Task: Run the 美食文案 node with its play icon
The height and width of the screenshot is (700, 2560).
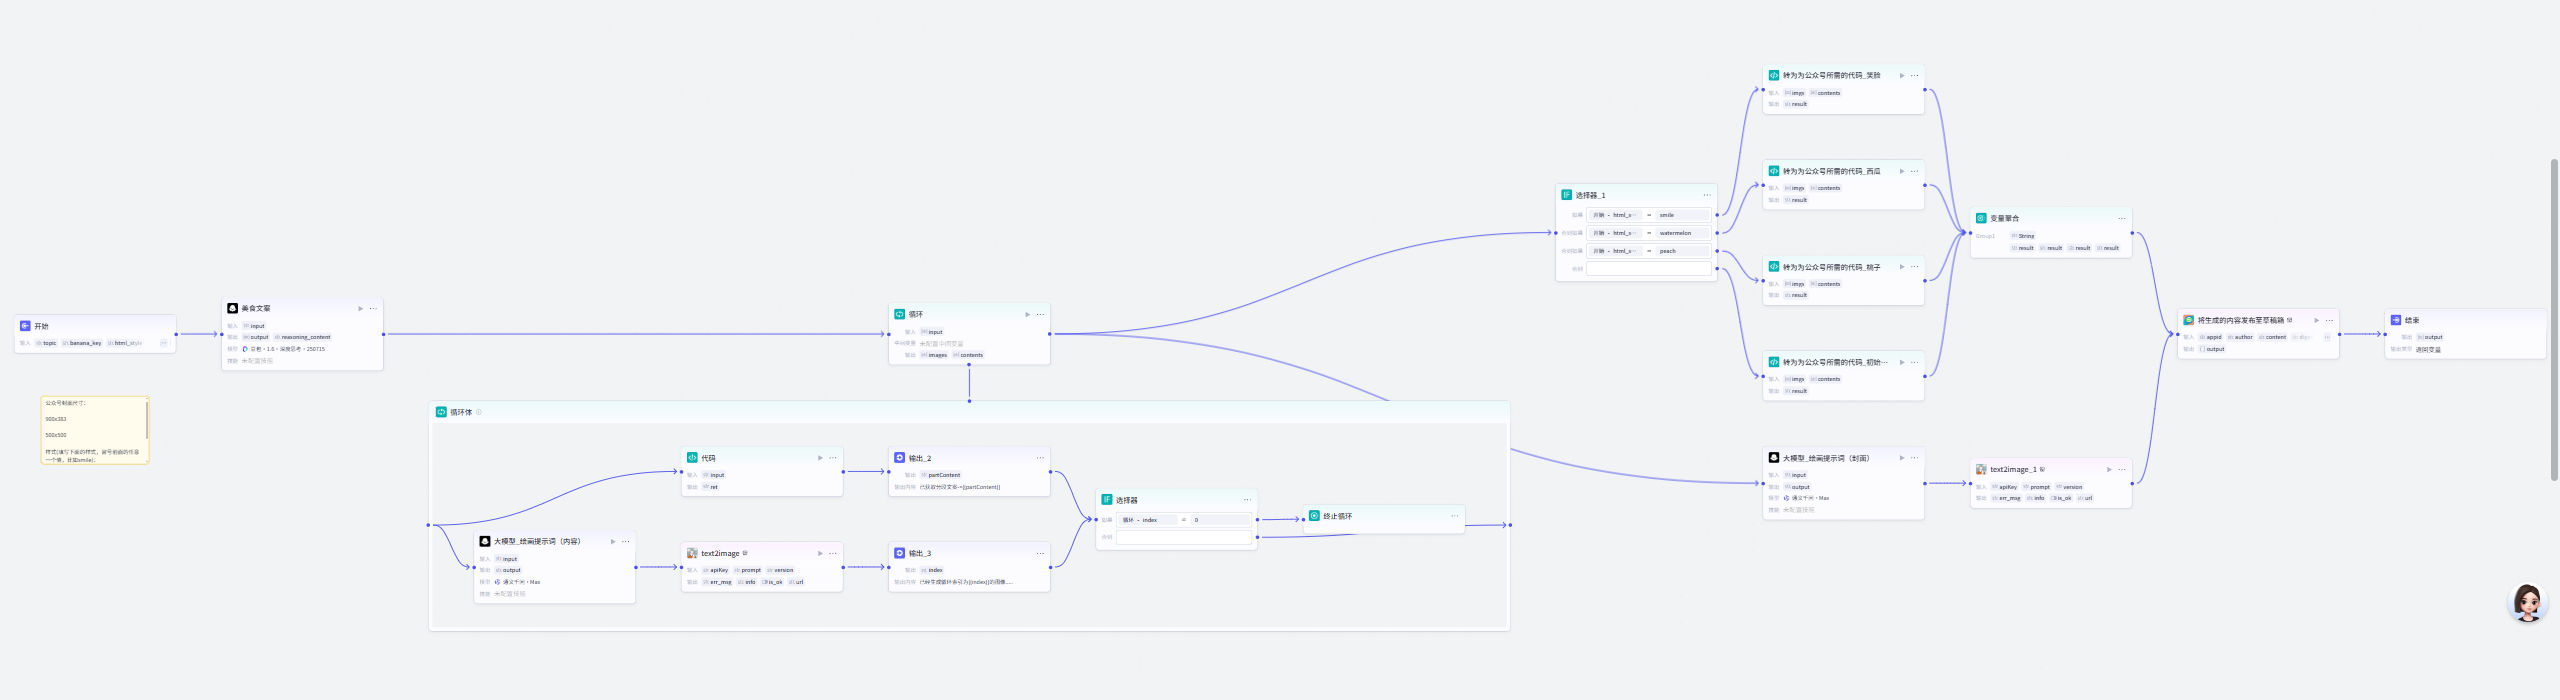Action: 361,308
